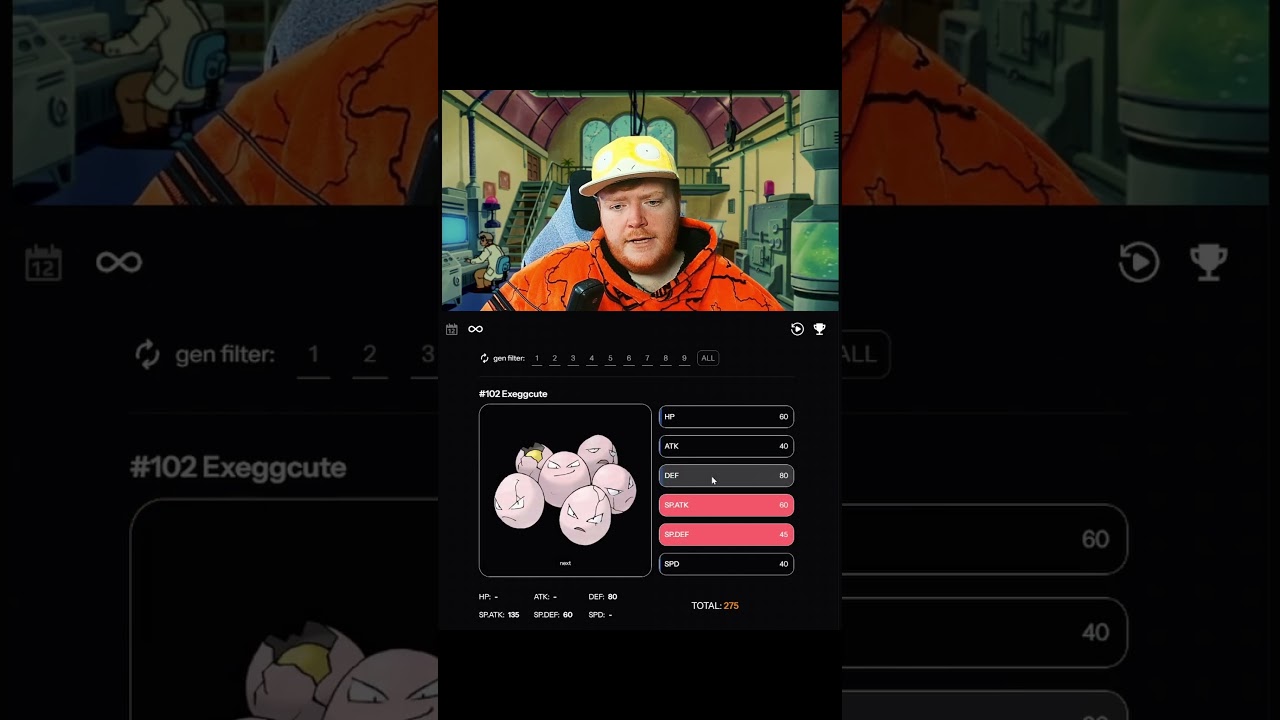1280x720 pixels.
Task: Assign stat to the SPD slot
Action: pyautogui.click(x=726, y=564)
